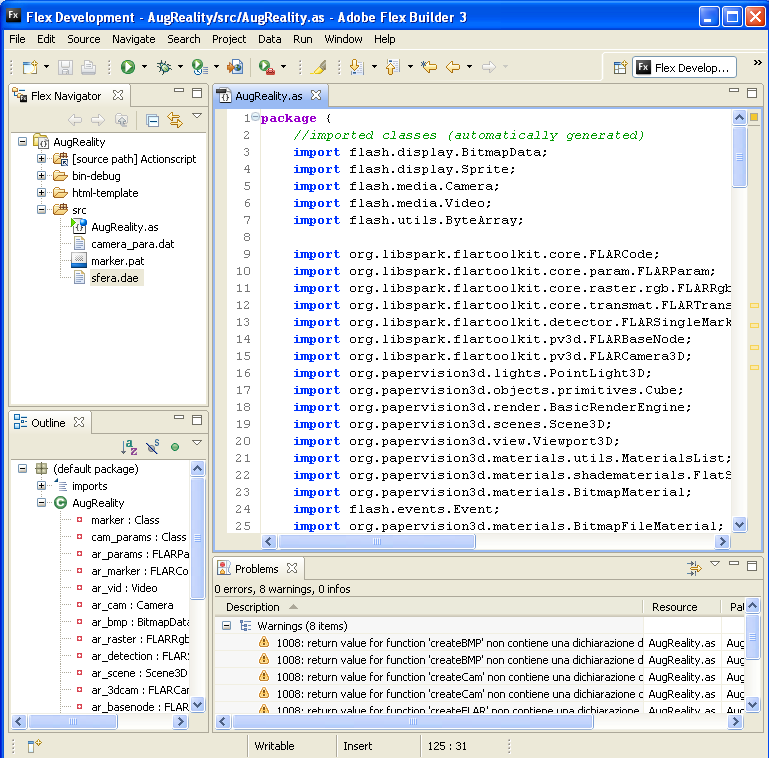Click the Problems filter configuration icon
This screenshot has width=769, height=758.
(694, 568)
